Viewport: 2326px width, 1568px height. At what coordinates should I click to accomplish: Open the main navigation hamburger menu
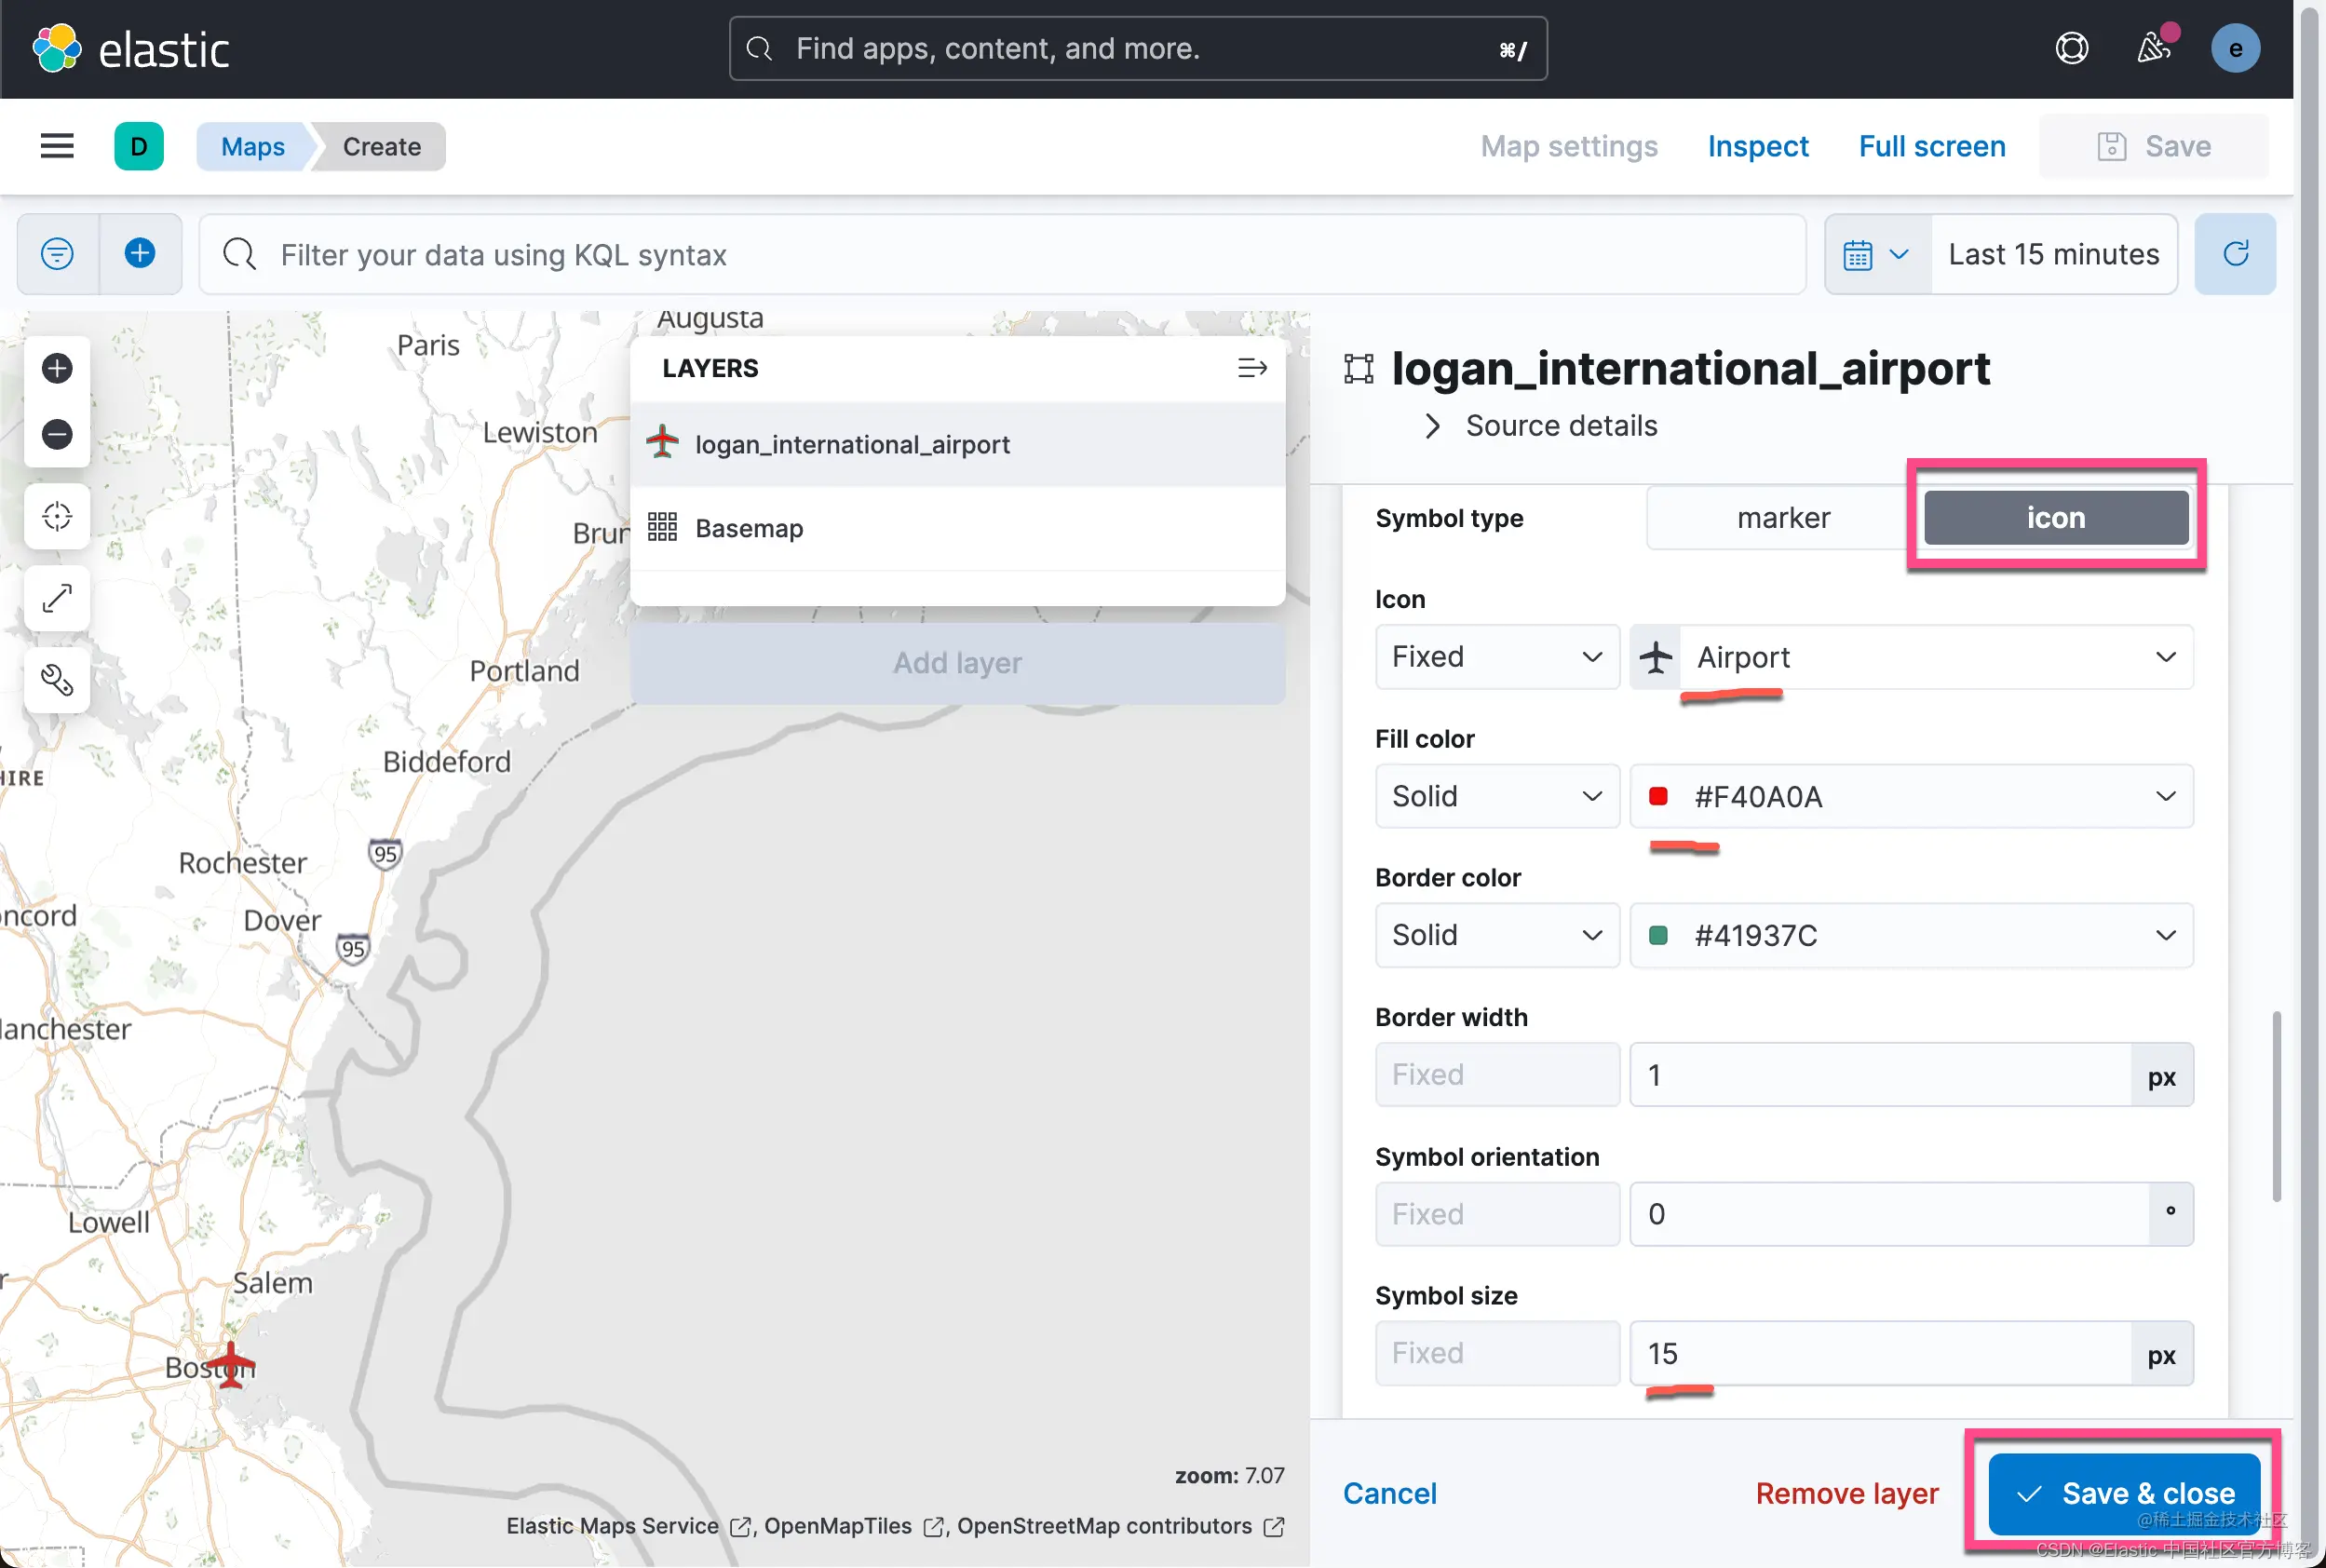point(57,146)
